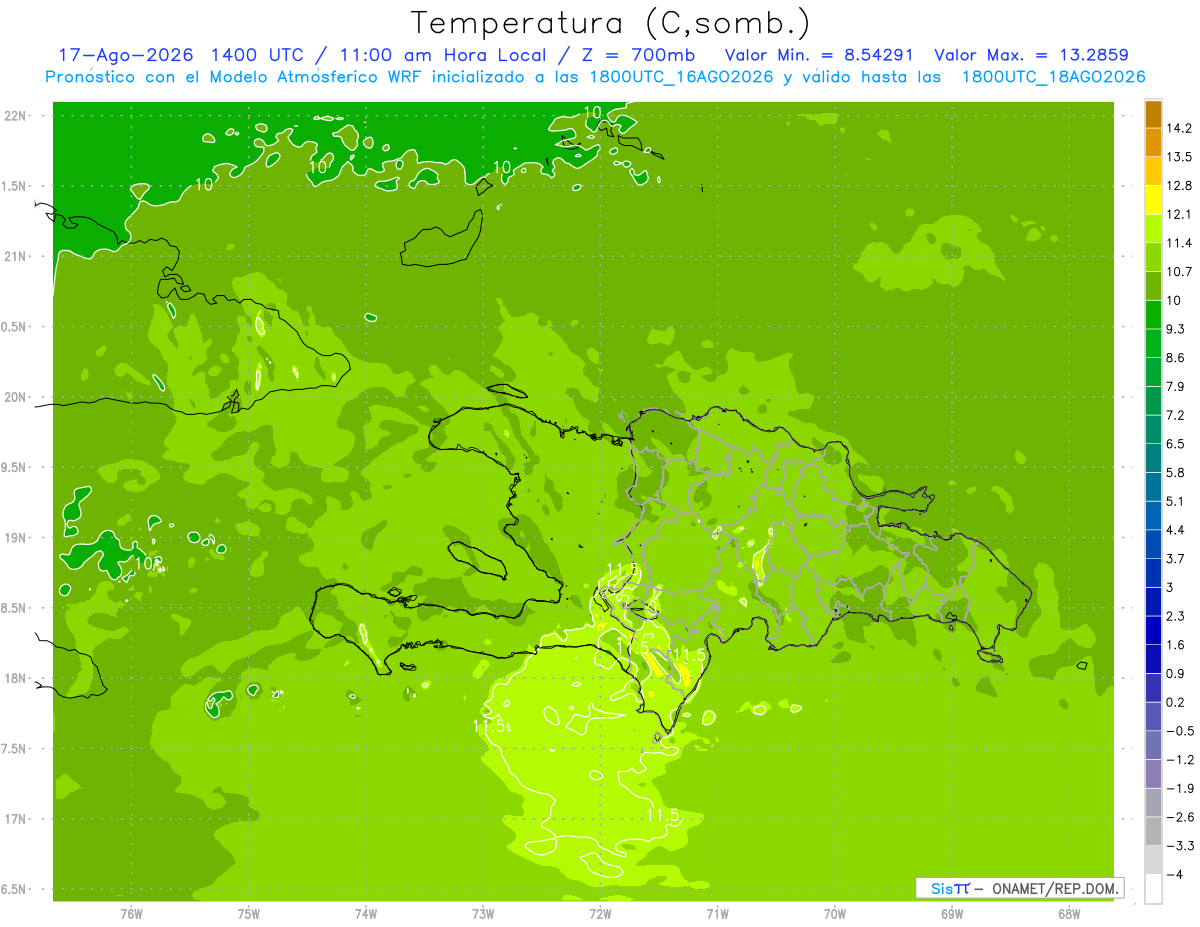Screen dimensions: 1200x927
Task: Click the 73W longitude axis label
Action: (x=483, y=914)
